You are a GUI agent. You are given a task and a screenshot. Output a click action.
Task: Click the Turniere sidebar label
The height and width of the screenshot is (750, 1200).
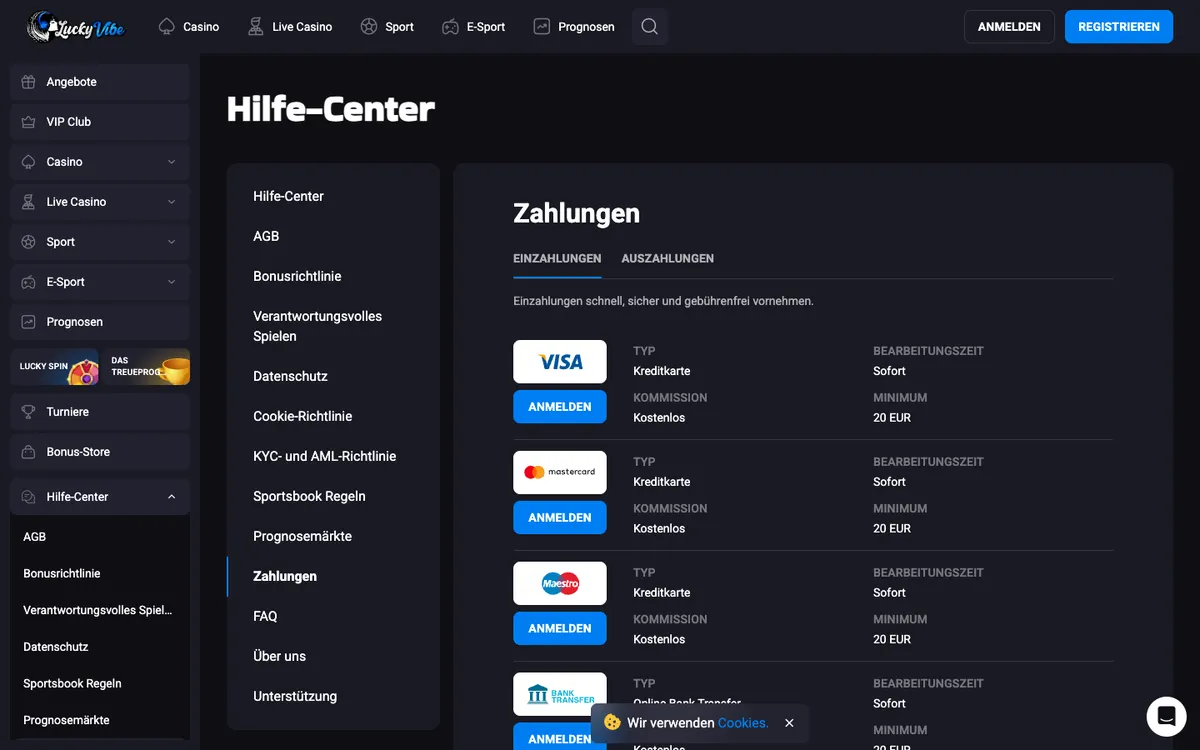[x=68, y=412]
